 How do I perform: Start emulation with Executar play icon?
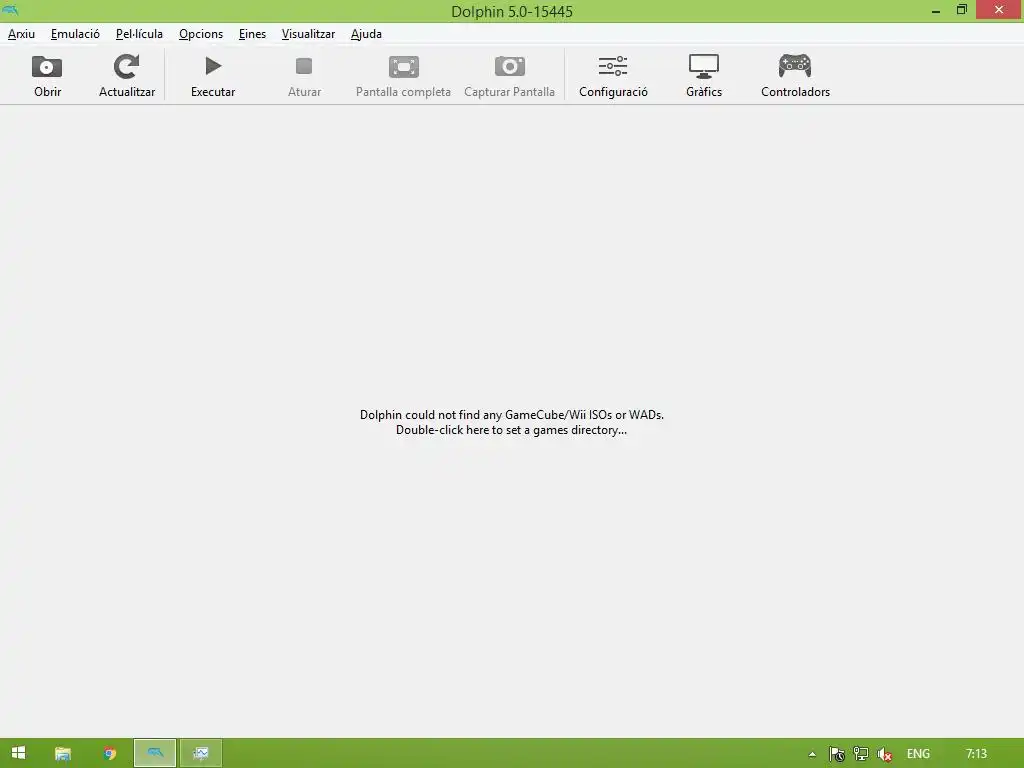coord(213,66)
